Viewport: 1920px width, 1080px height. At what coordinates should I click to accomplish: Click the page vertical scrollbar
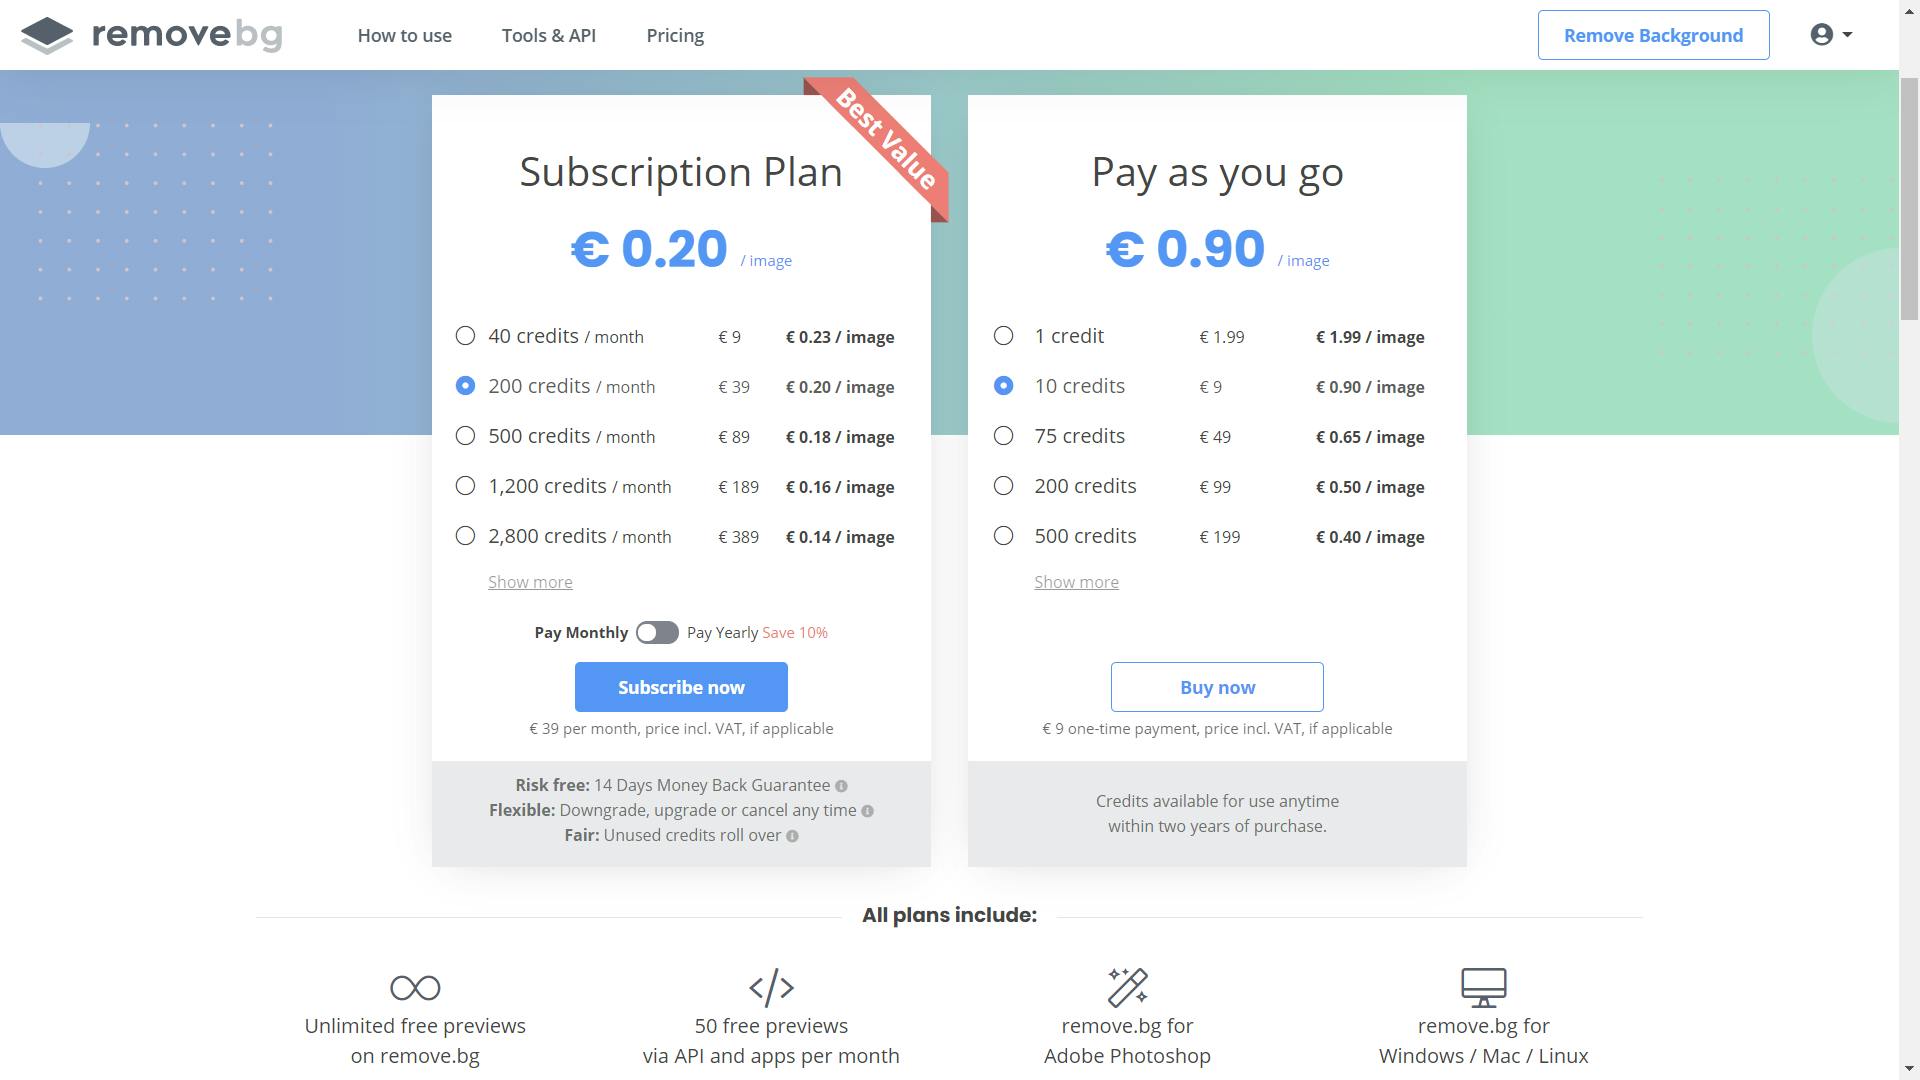[1909, 200]
